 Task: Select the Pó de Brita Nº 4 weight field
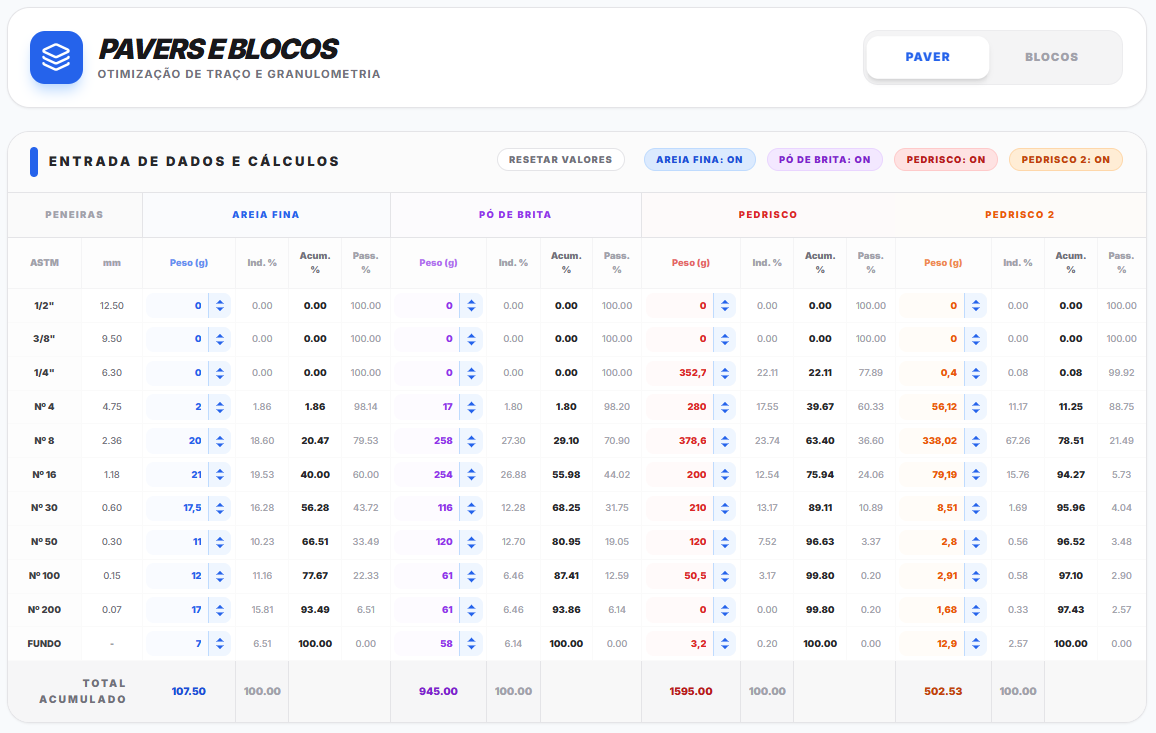[x=428, y=407]
